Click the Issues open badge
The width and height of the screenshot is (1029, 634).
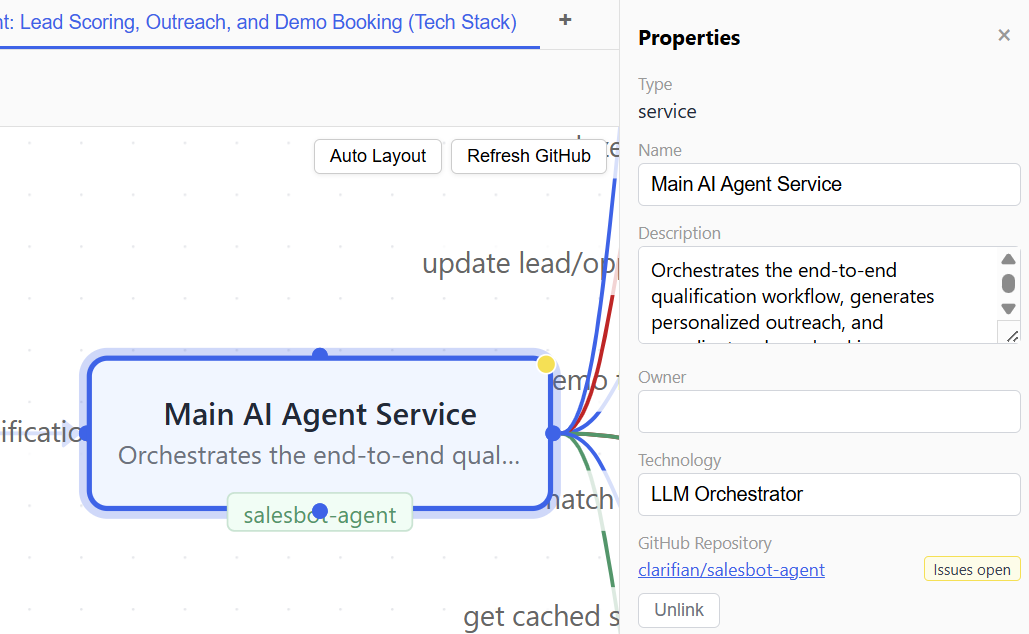(971, 568)
